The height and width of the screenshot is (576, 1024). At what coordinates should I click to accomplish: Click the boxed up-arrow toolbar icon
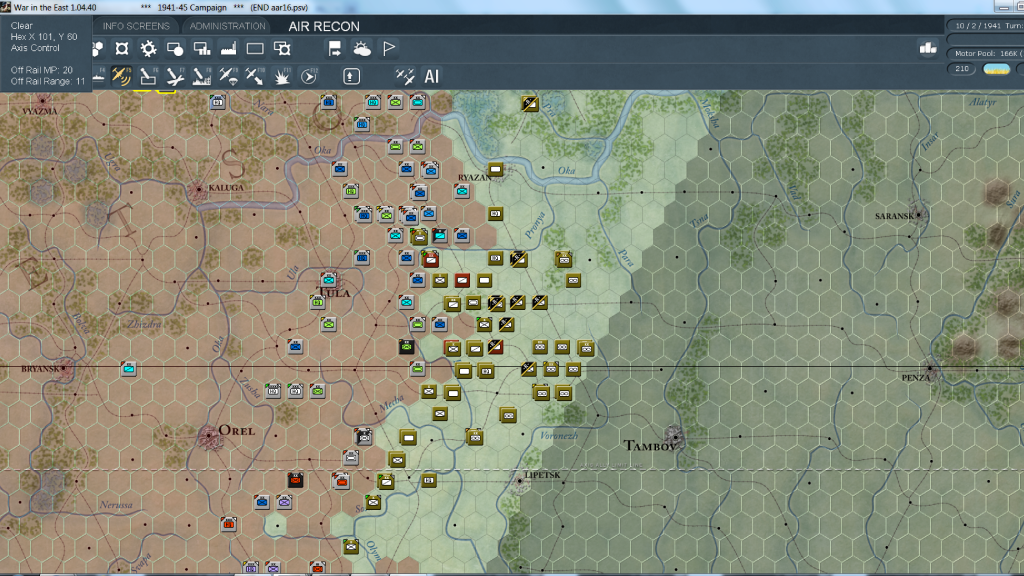pyautogui.click(x=351, y=75)
